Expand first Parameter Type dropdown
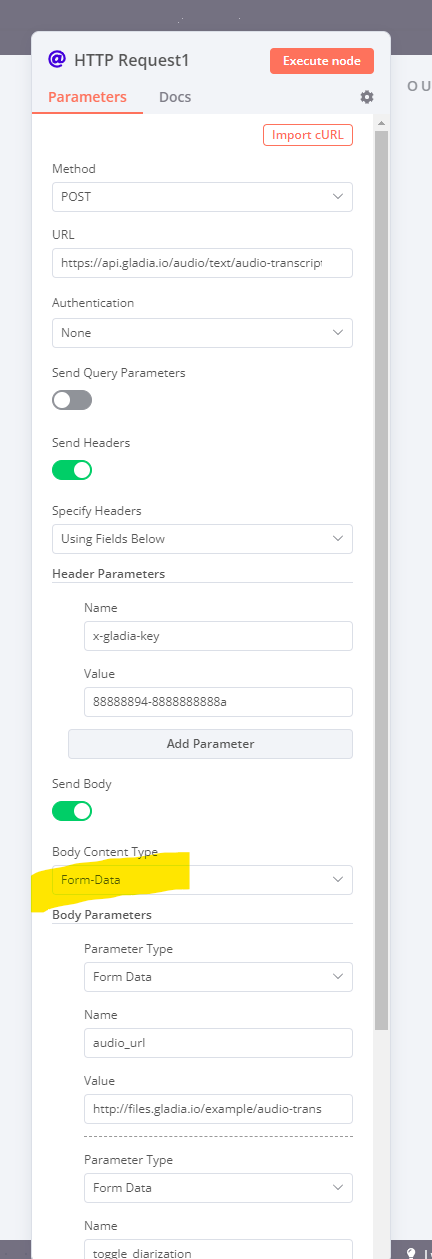Viewport: 432px width, 1259px height. point(218,977)
